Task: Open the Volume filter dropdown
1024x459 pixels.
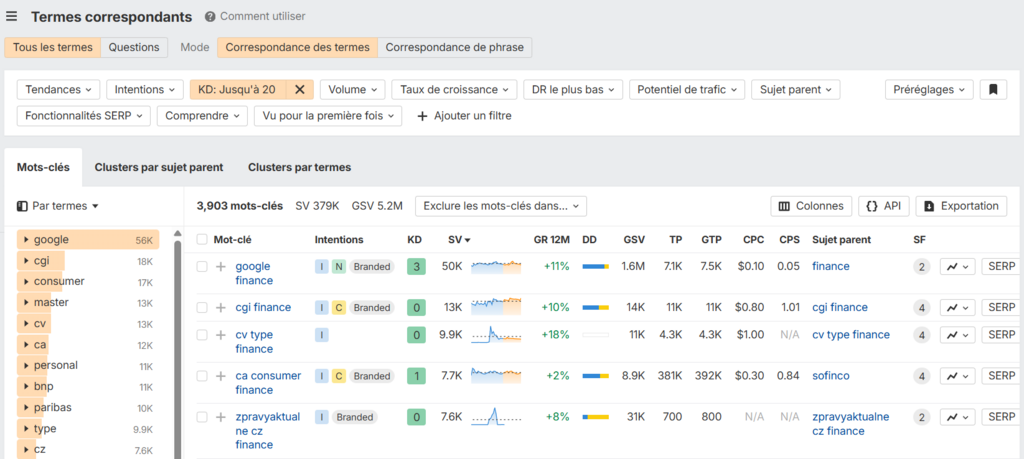Action: point(353,89)
